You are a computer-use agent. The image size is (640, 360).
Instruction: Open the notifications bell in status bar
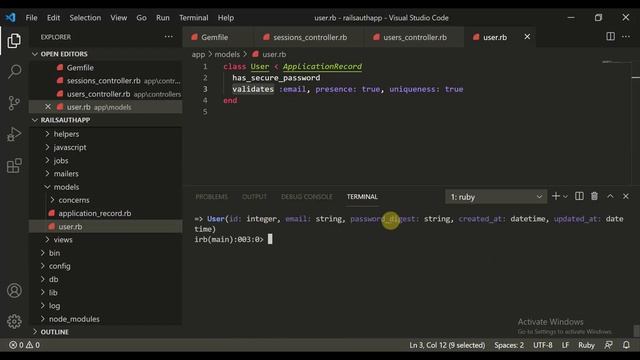click(626, 345)
